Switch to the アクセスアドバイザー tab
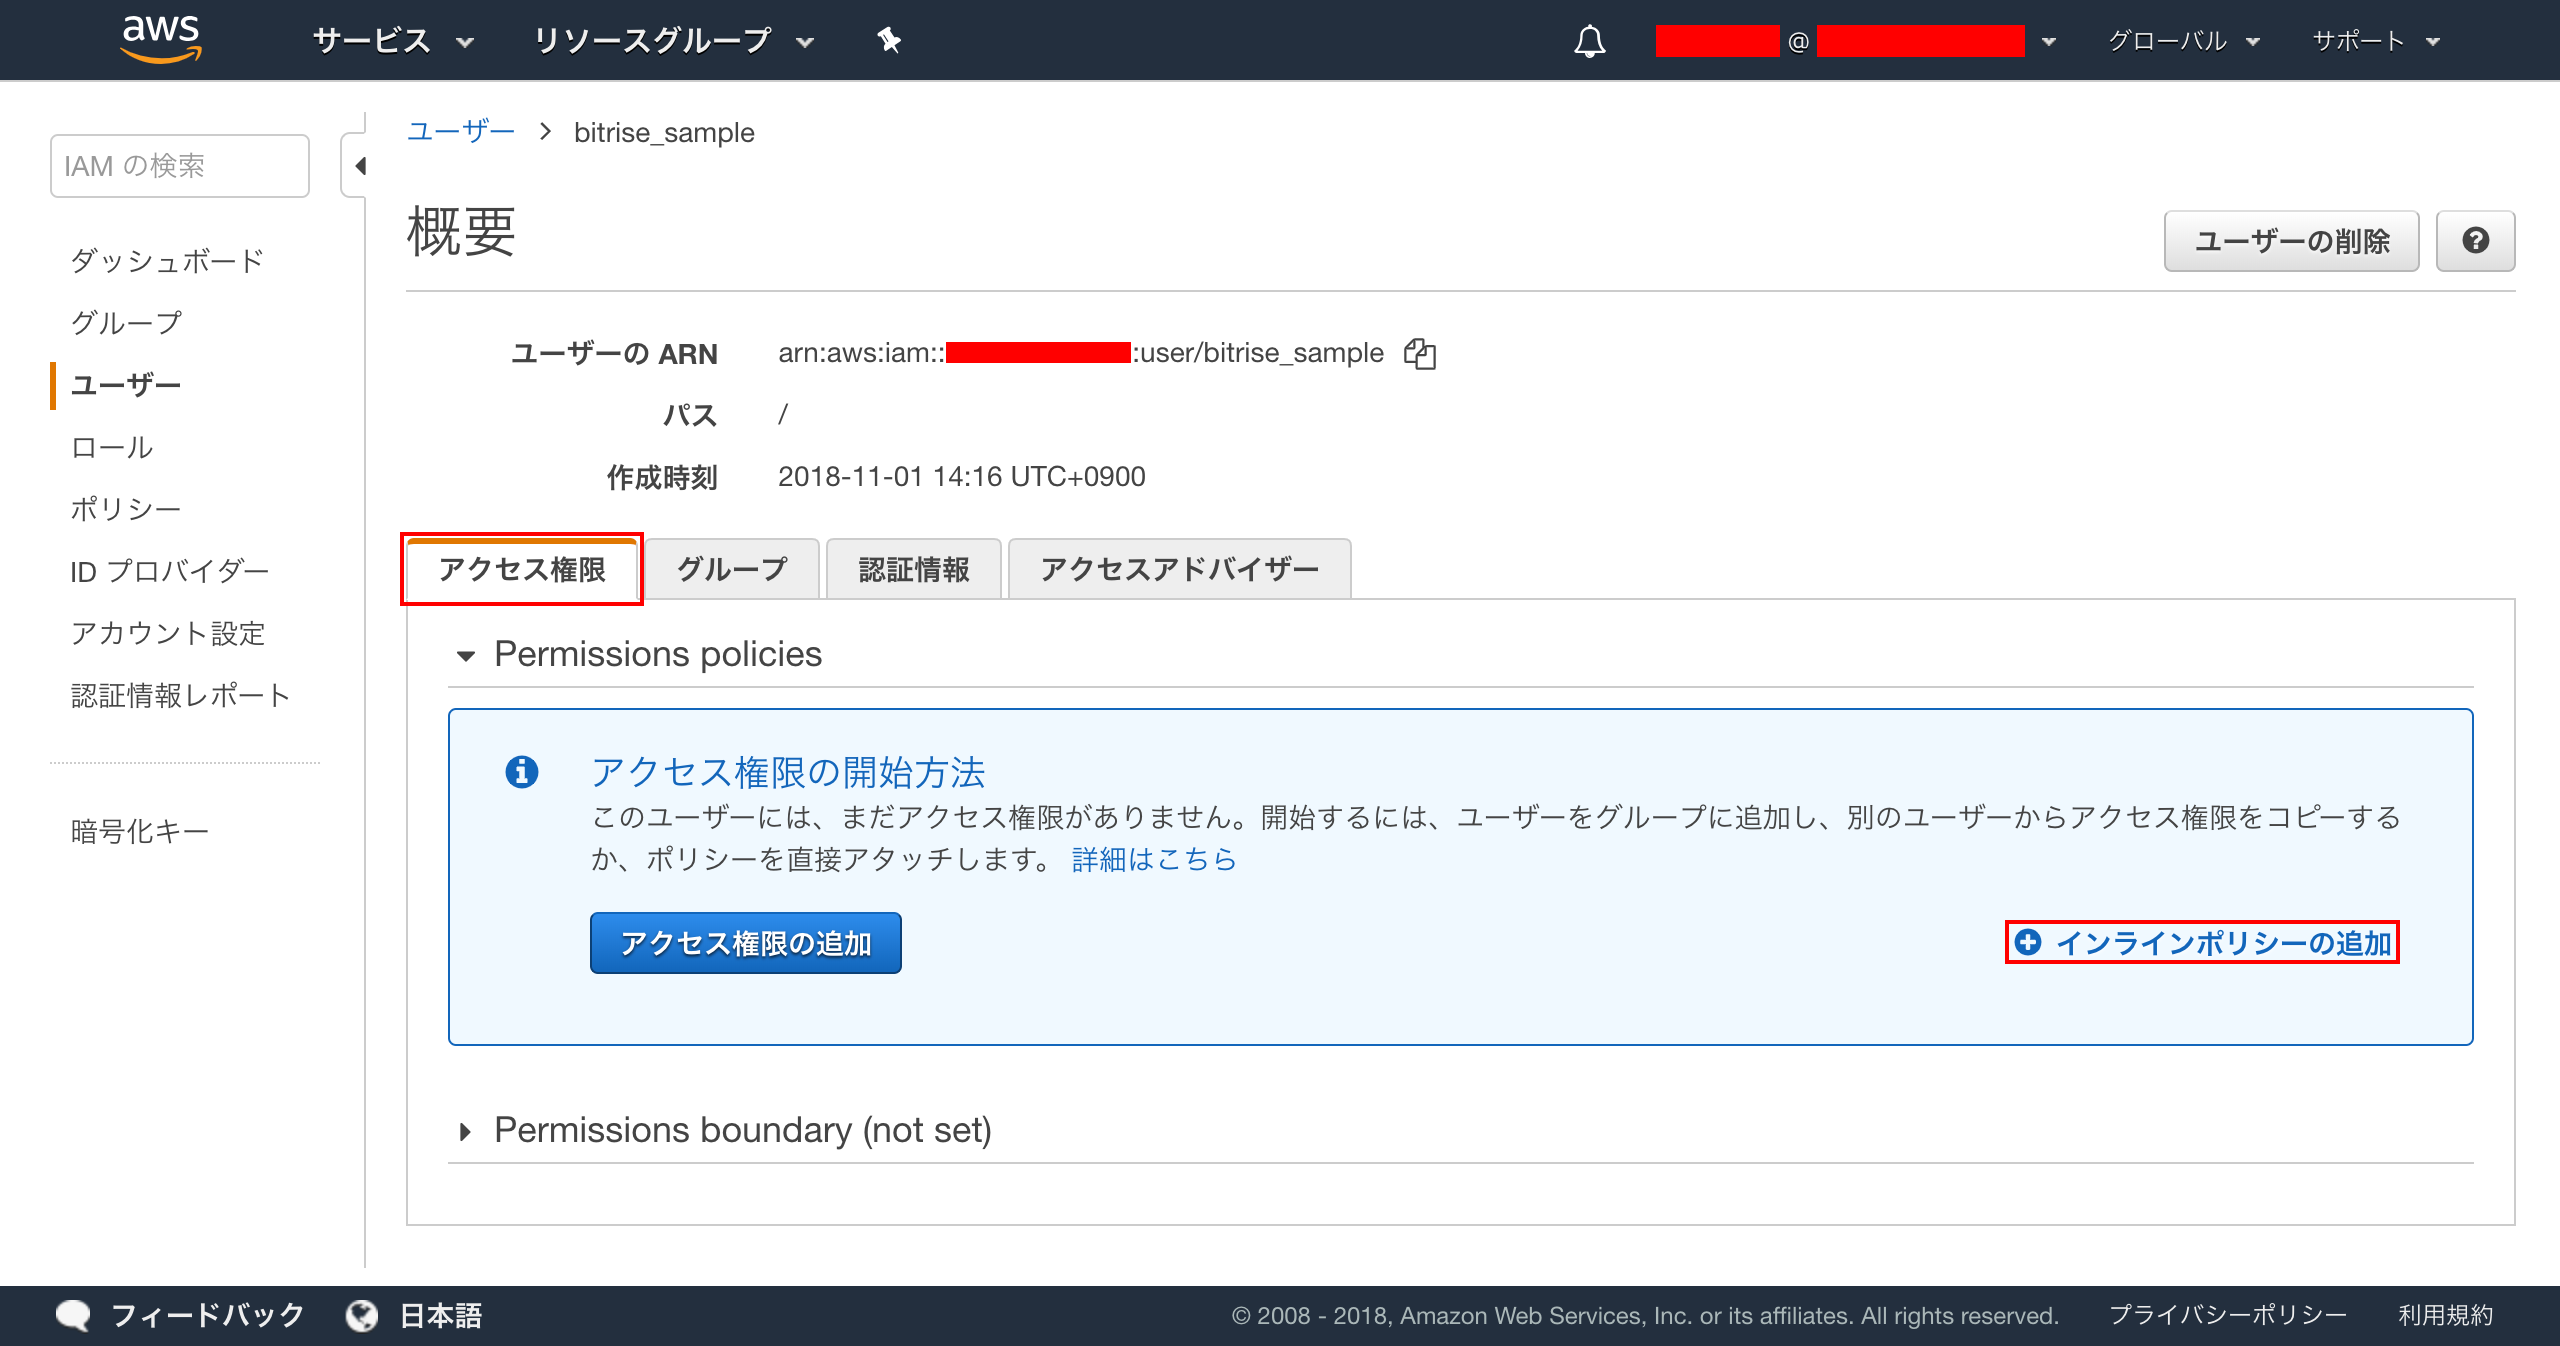 coord(1179,569)
